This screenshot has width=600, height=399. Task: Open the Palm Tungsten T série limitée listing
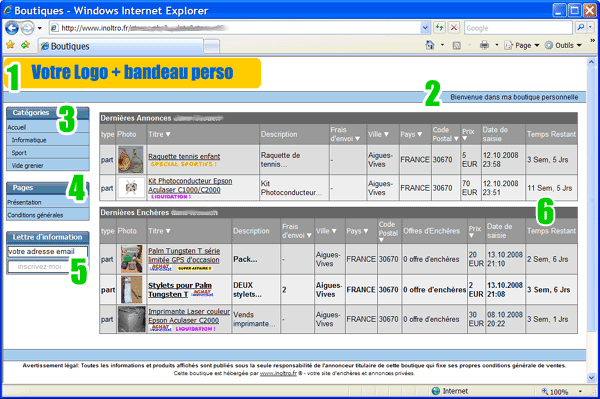coord(184,255)
